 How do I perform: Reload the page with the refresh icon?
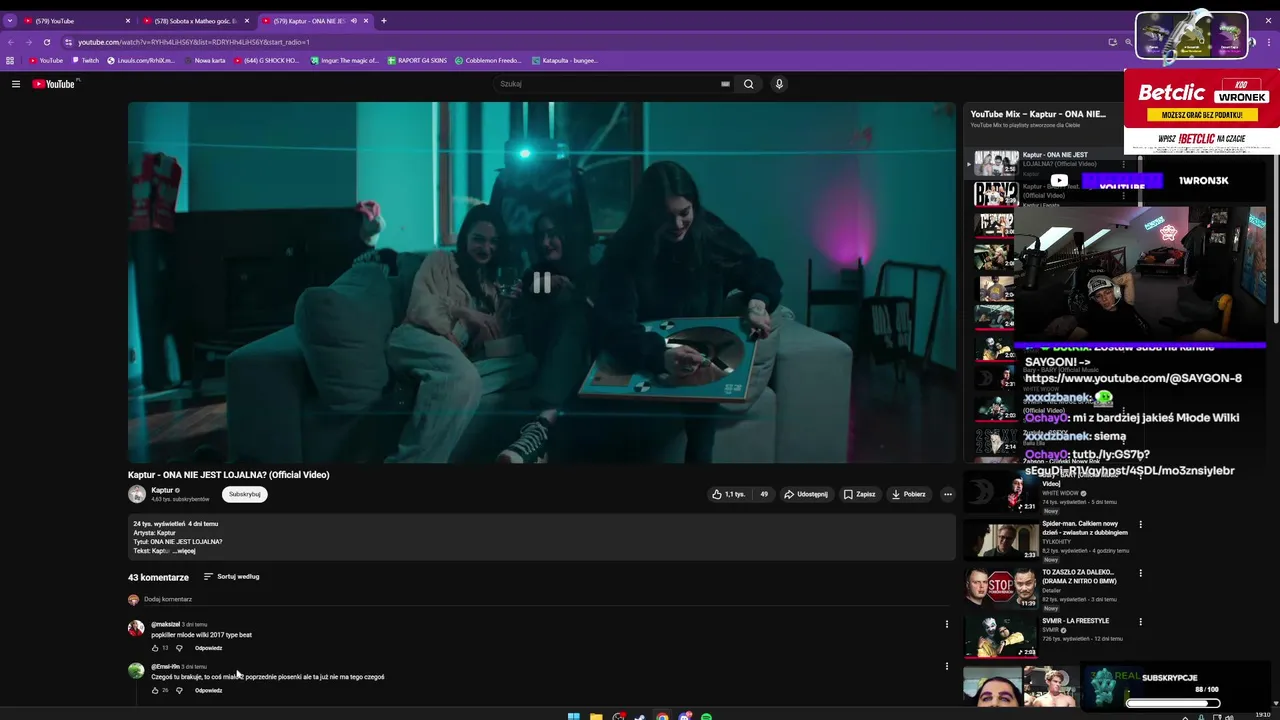46,42
